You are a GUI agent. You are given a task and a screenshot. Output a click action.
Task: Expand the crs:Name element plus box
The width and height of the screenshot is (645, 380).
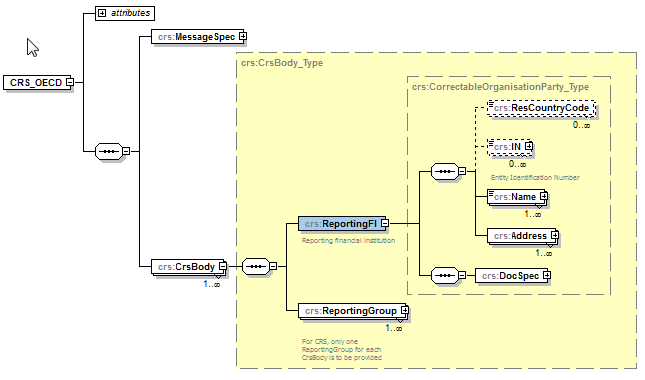click(x=544, y=196)
